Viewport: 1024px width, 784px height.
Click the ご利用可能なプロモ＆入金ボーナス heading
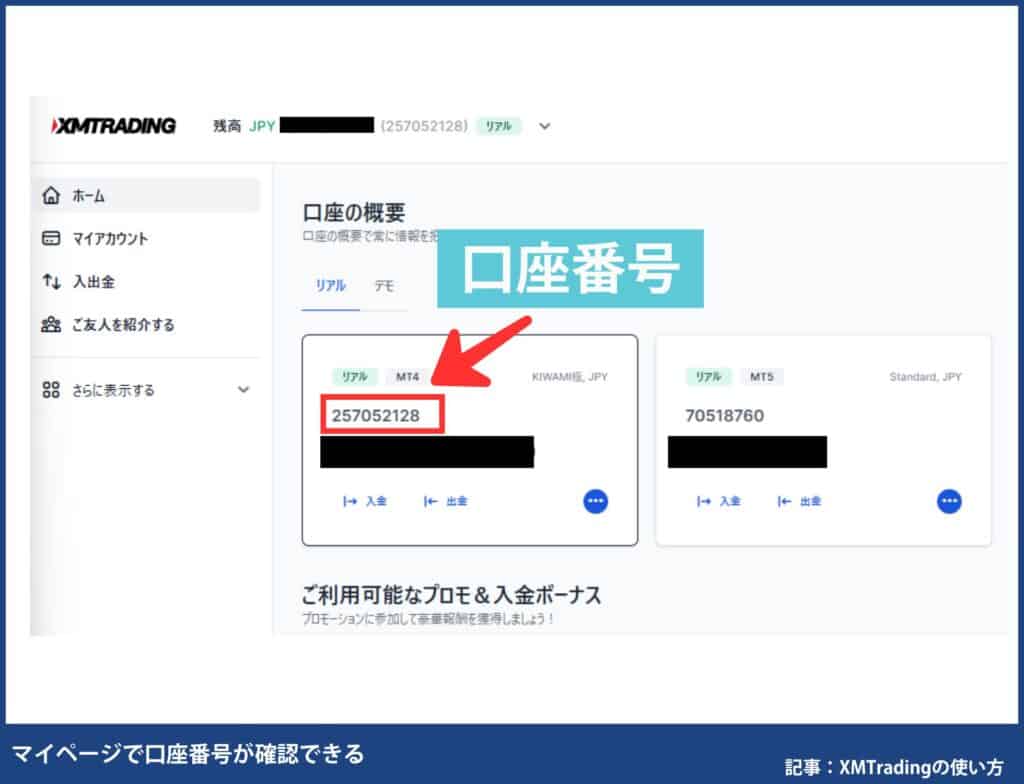pos(451,595)
